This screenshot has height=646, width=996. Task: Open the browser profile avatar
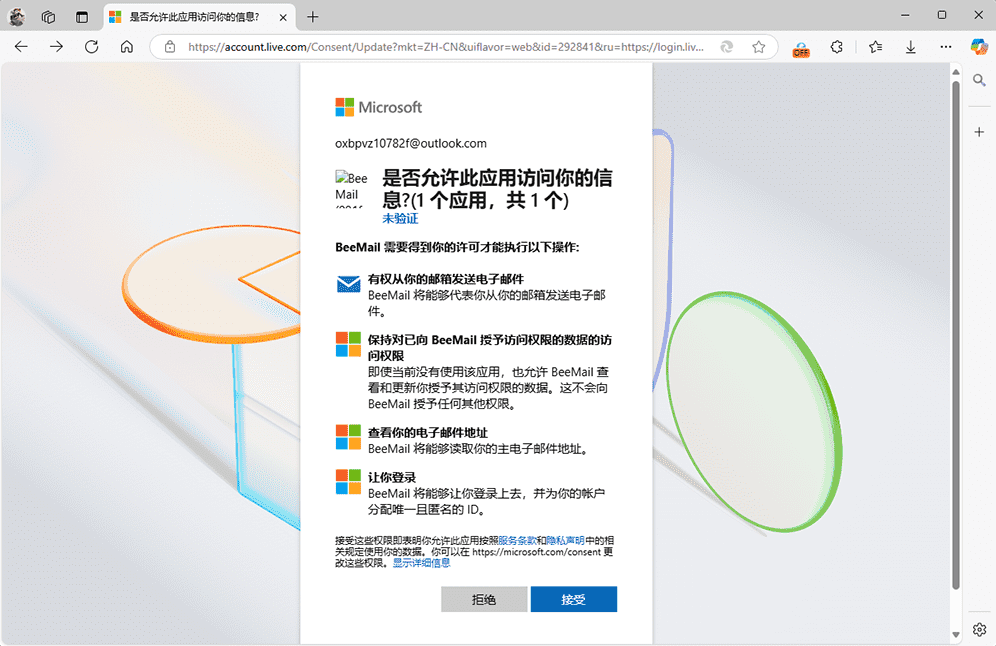[x=17, y=17]
